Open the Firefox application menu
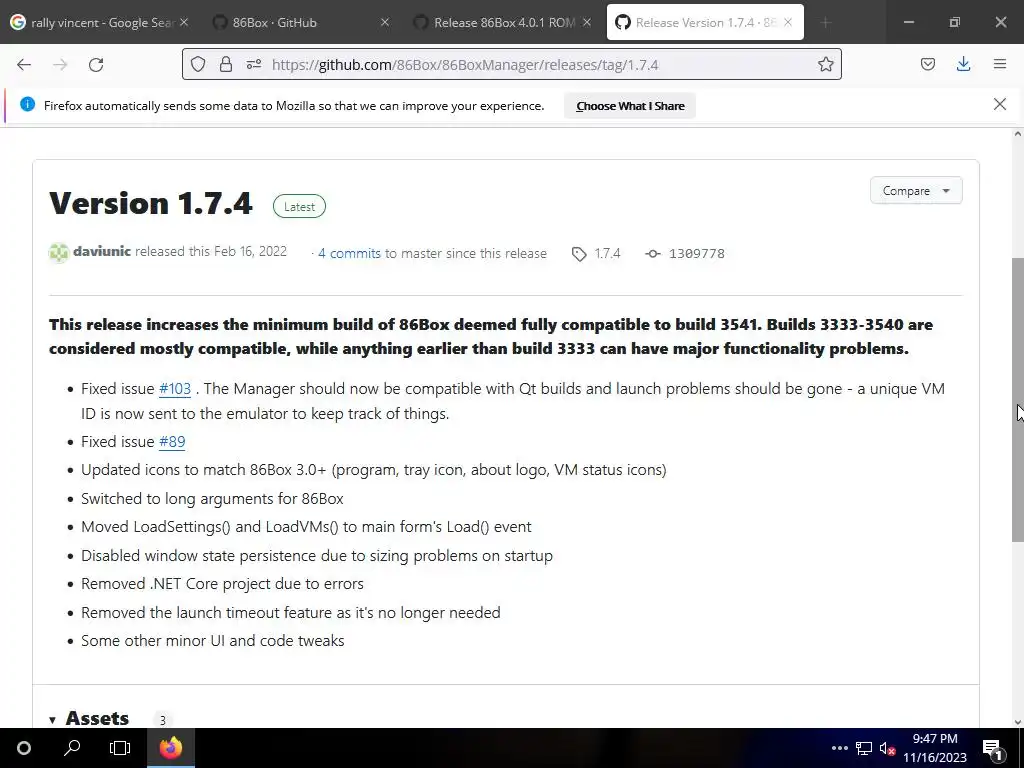 (1000, 64)
